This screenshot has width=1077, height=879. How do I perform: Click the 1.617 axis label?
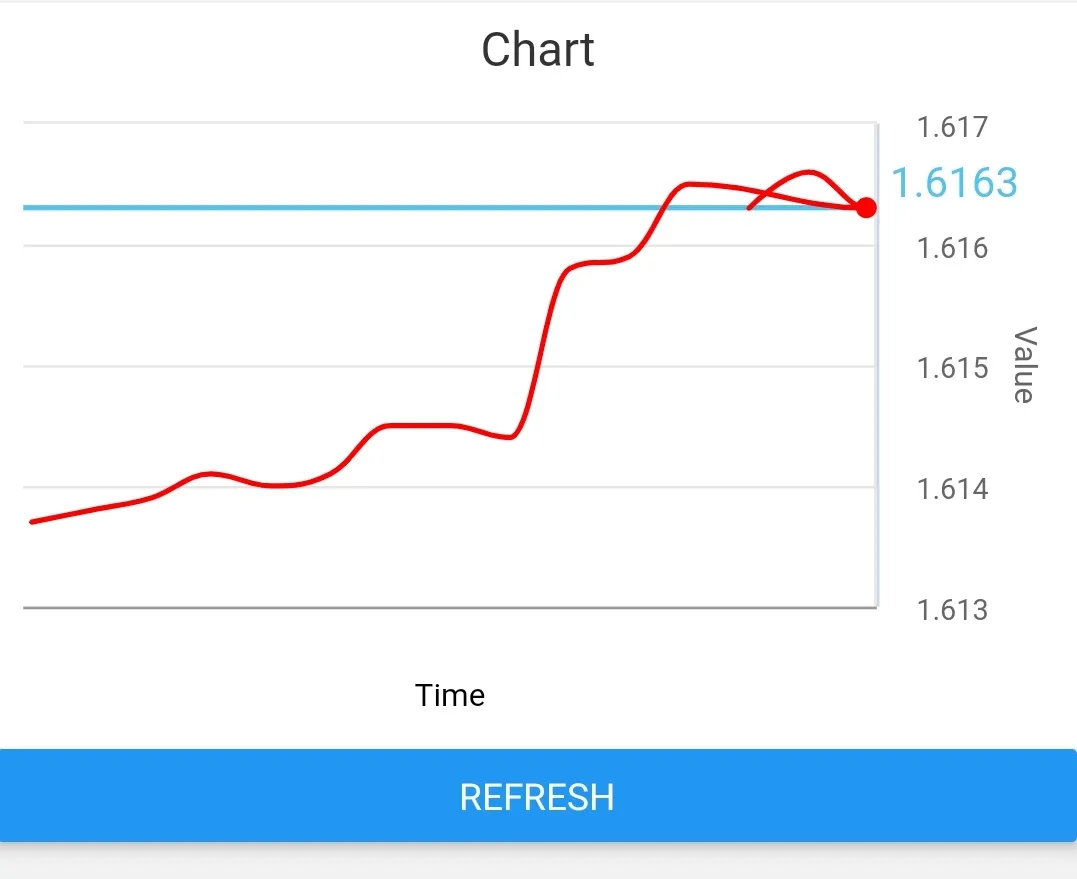point(952,127)
